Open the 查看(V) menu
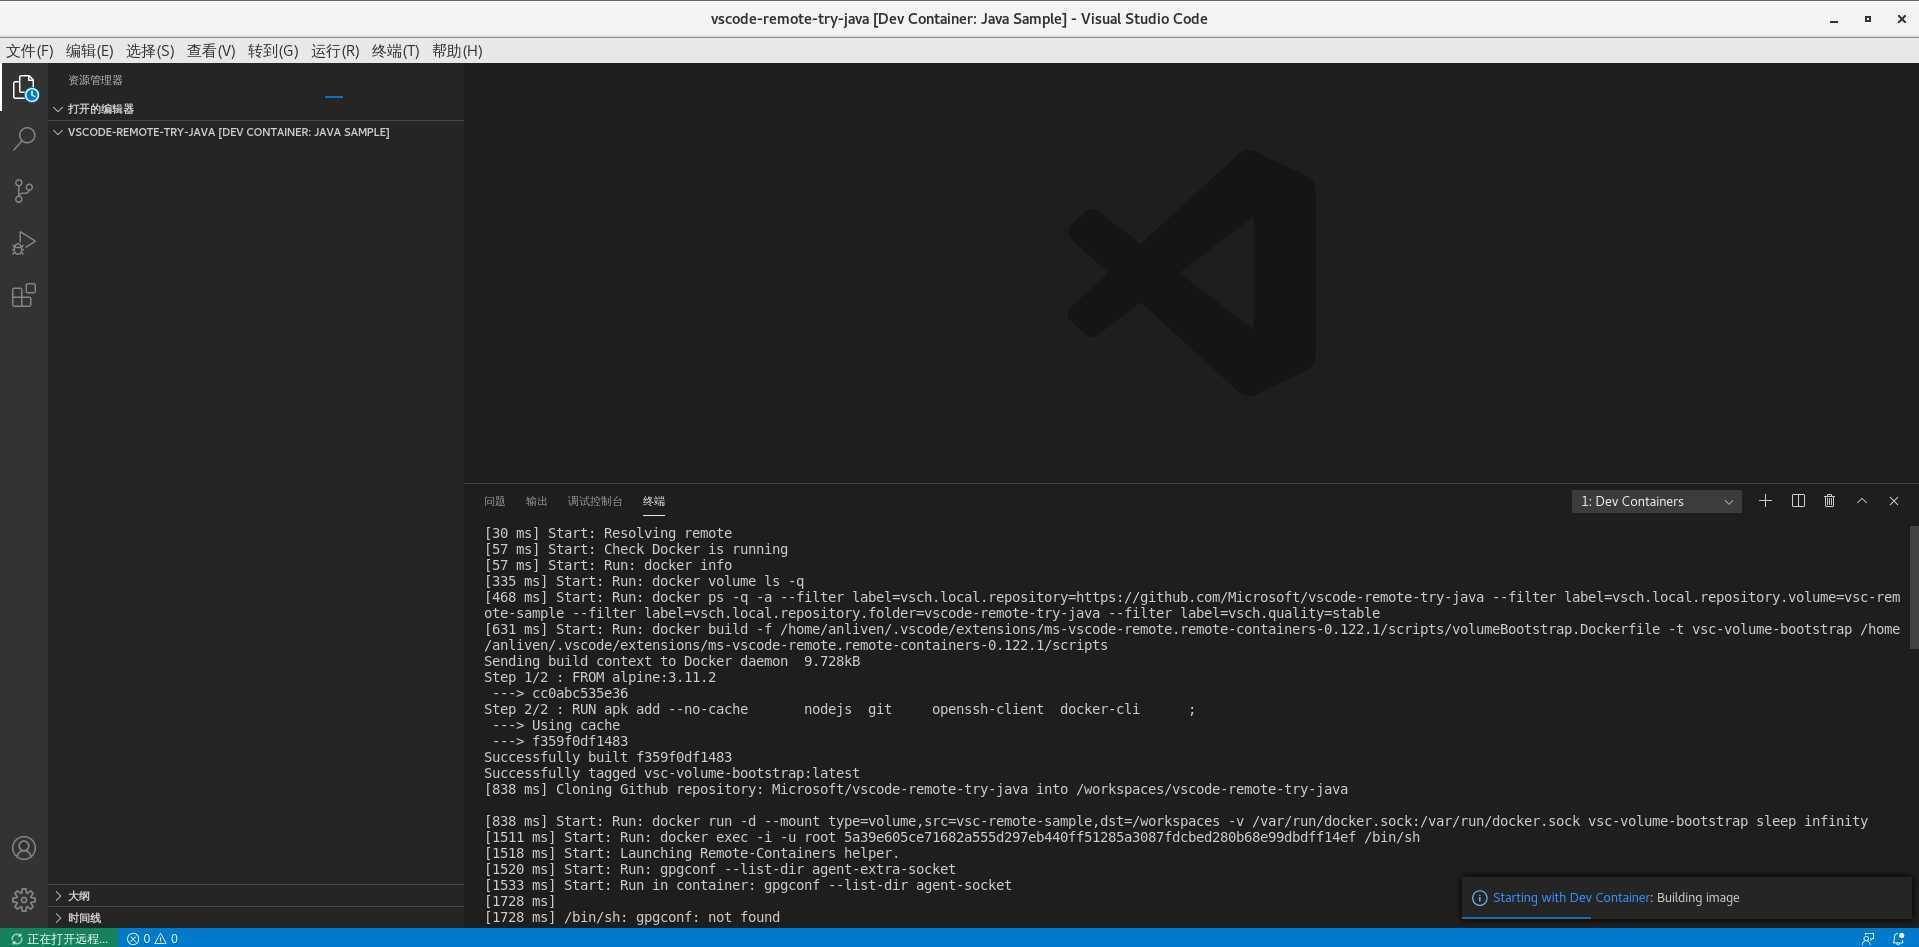The width and height of the screenshot is (1919, 947). tap(211, 51)
